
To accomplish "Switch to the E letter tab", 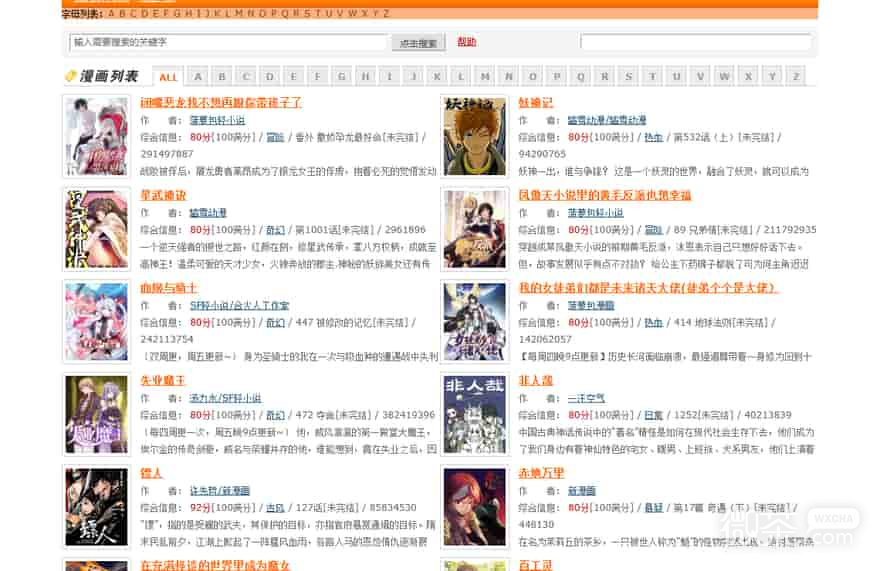I will click(x=294, y=76).
